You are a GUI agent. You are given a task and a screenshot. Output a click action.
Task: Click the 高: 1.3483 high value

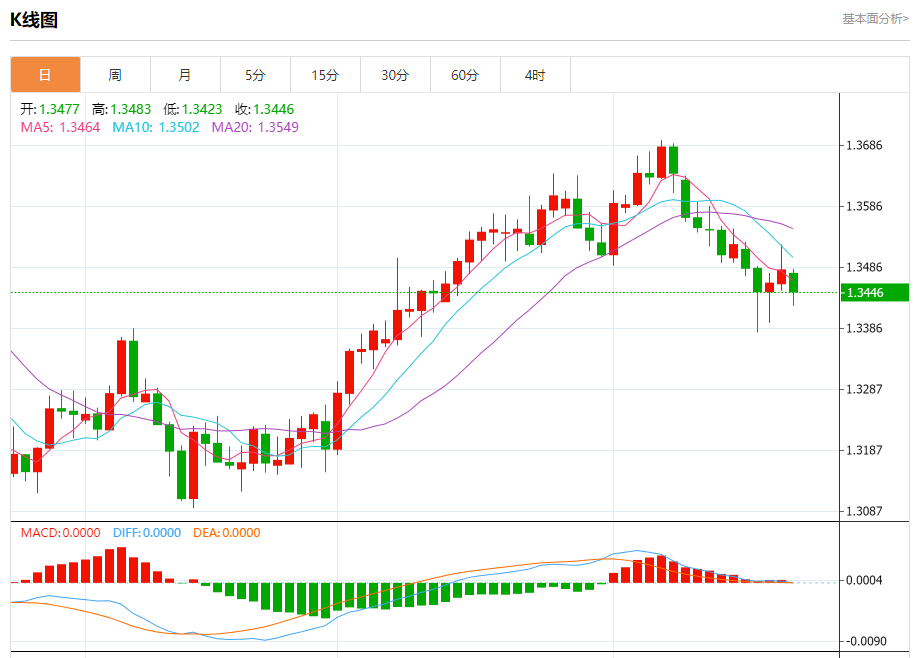pyautogui.click(x=121, y=109)
